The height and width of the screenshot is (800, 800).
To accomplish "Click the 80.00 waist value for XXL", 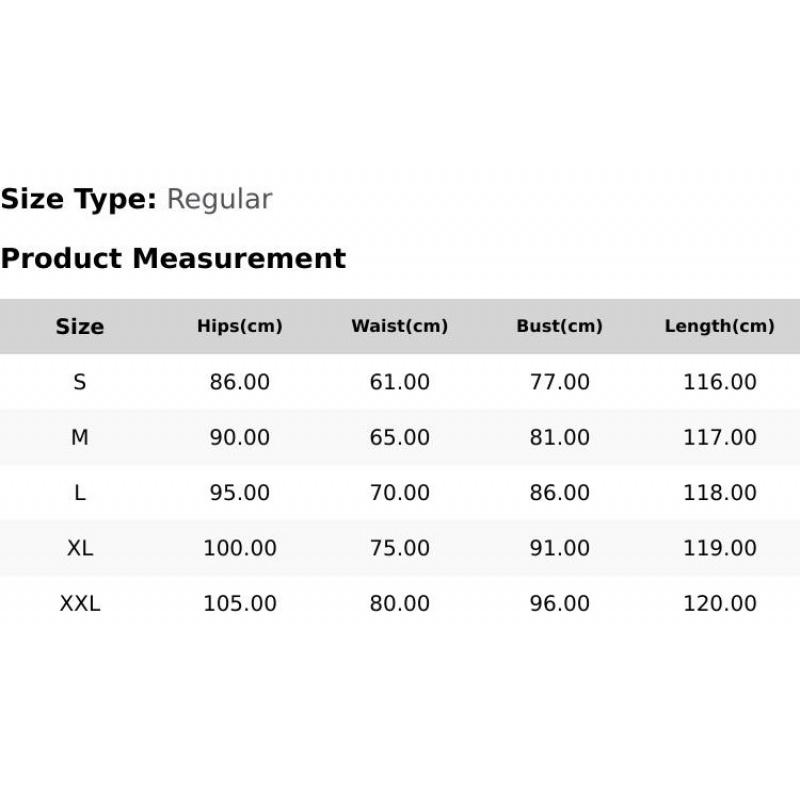I will pos(400,604).
